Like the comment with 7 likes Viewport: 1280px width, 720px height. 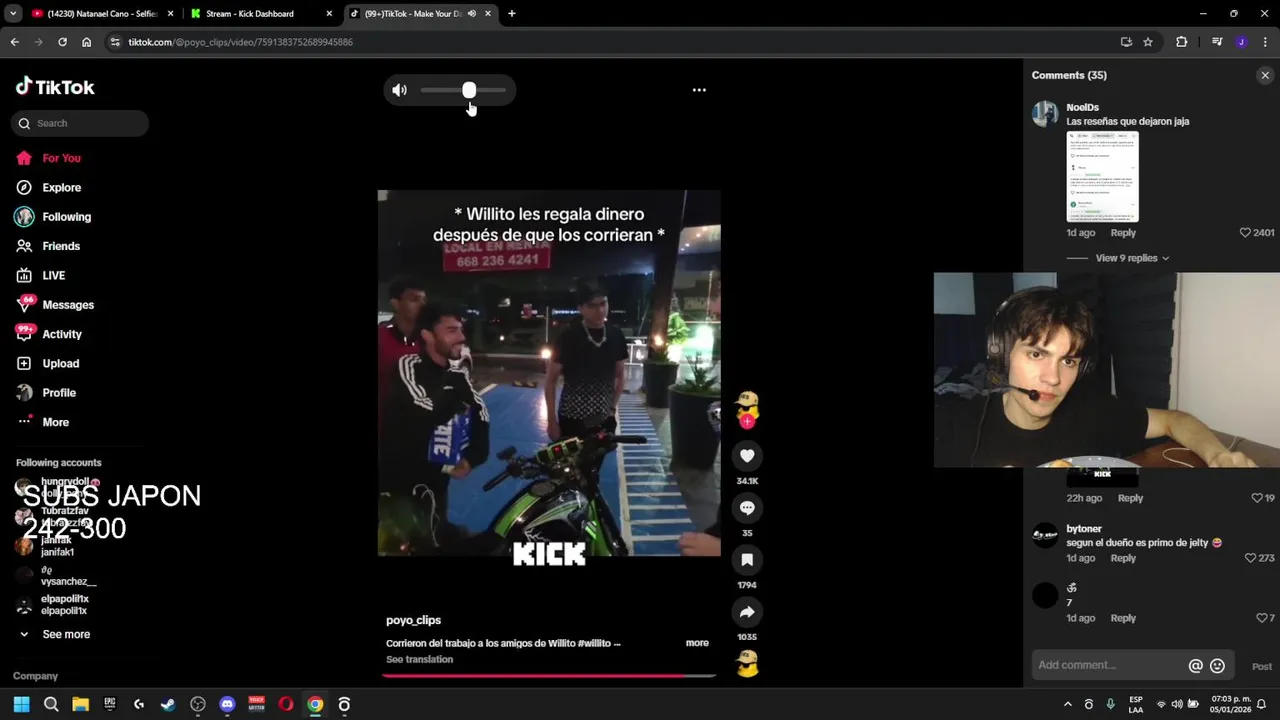click(1261, 618)
